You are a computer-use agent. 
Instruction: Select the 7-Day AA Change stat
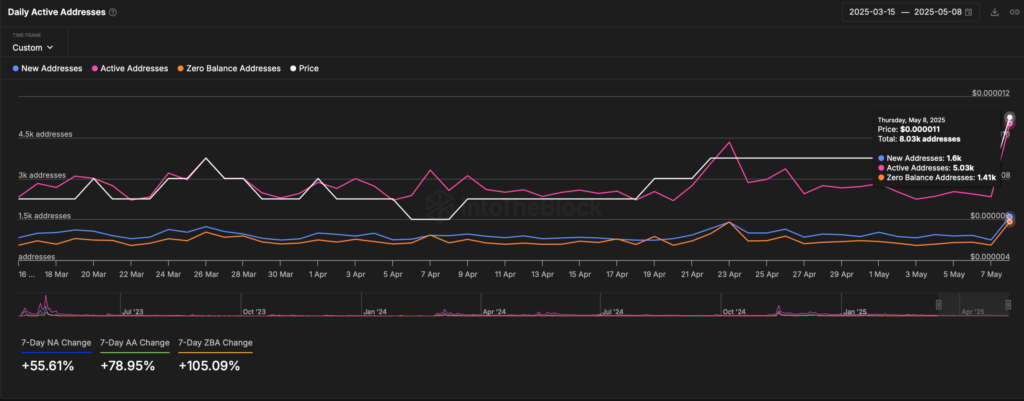point(135,343)
